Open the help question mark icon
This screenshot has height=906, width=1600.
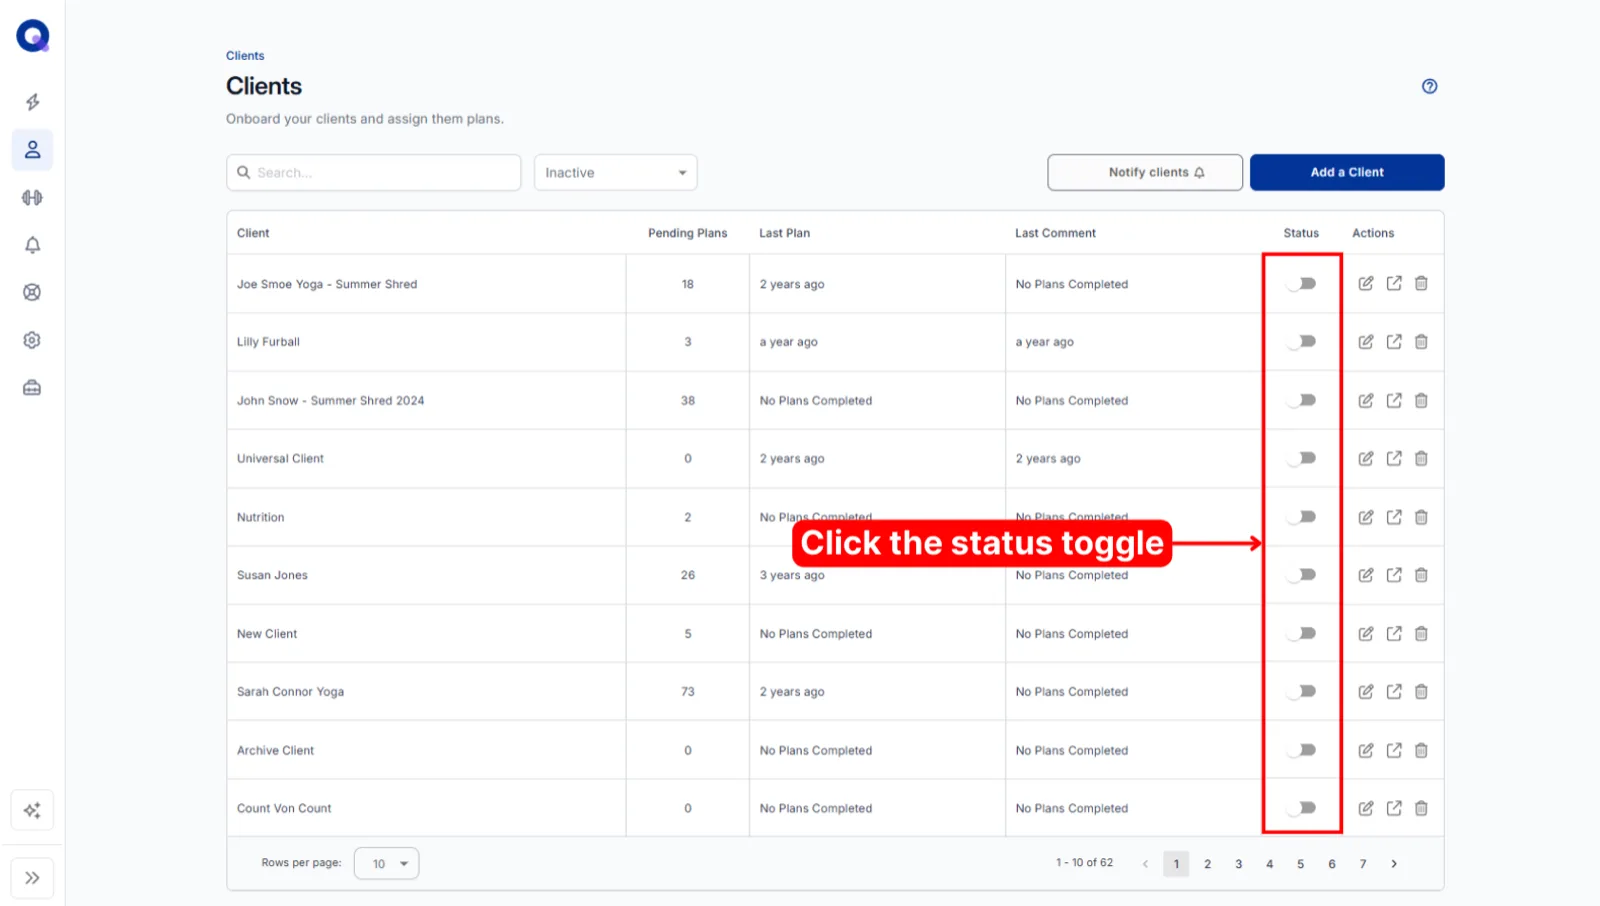pyautogui.click(x=1429, y=86)
